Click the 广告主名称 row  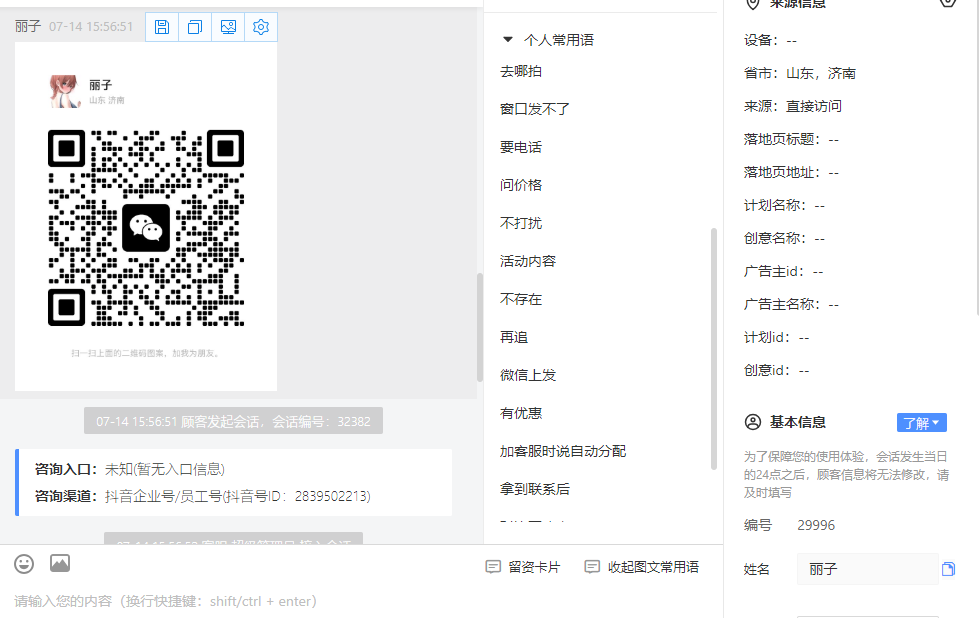click(791, 305)
